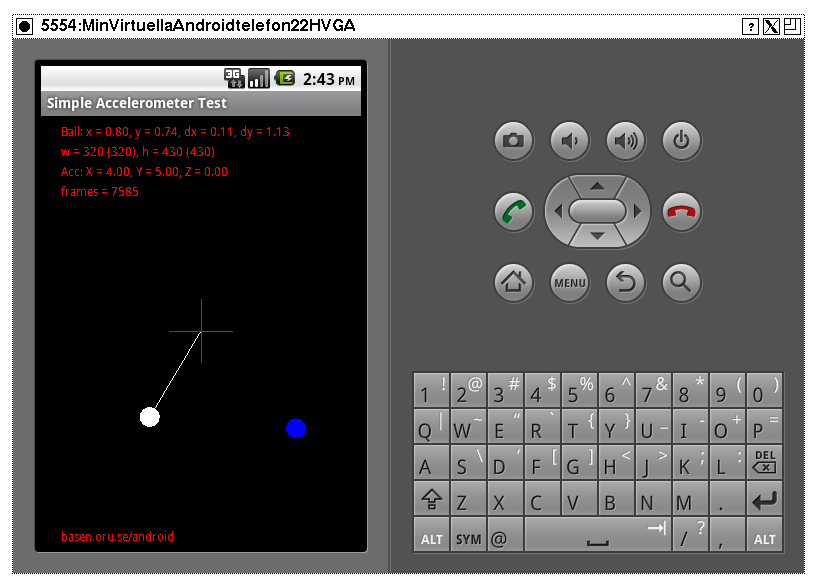Click the battery charging status icon
Image resolution: width=816 pixels, height=587 pixels.
click(285, 78)
